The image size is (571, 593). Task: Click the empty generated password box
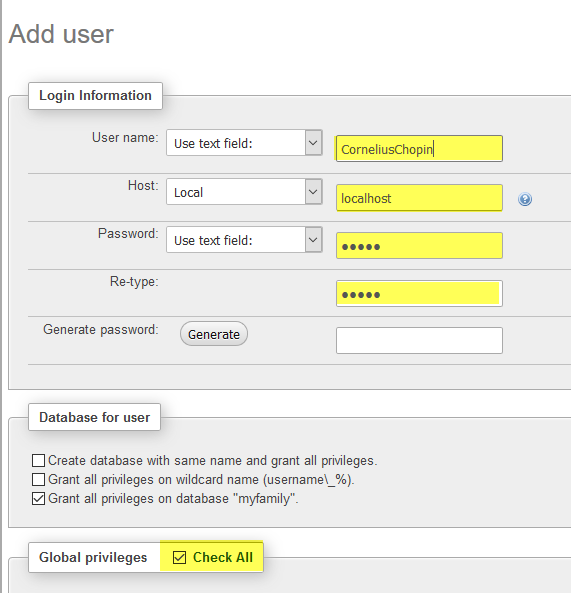[419, 341]
